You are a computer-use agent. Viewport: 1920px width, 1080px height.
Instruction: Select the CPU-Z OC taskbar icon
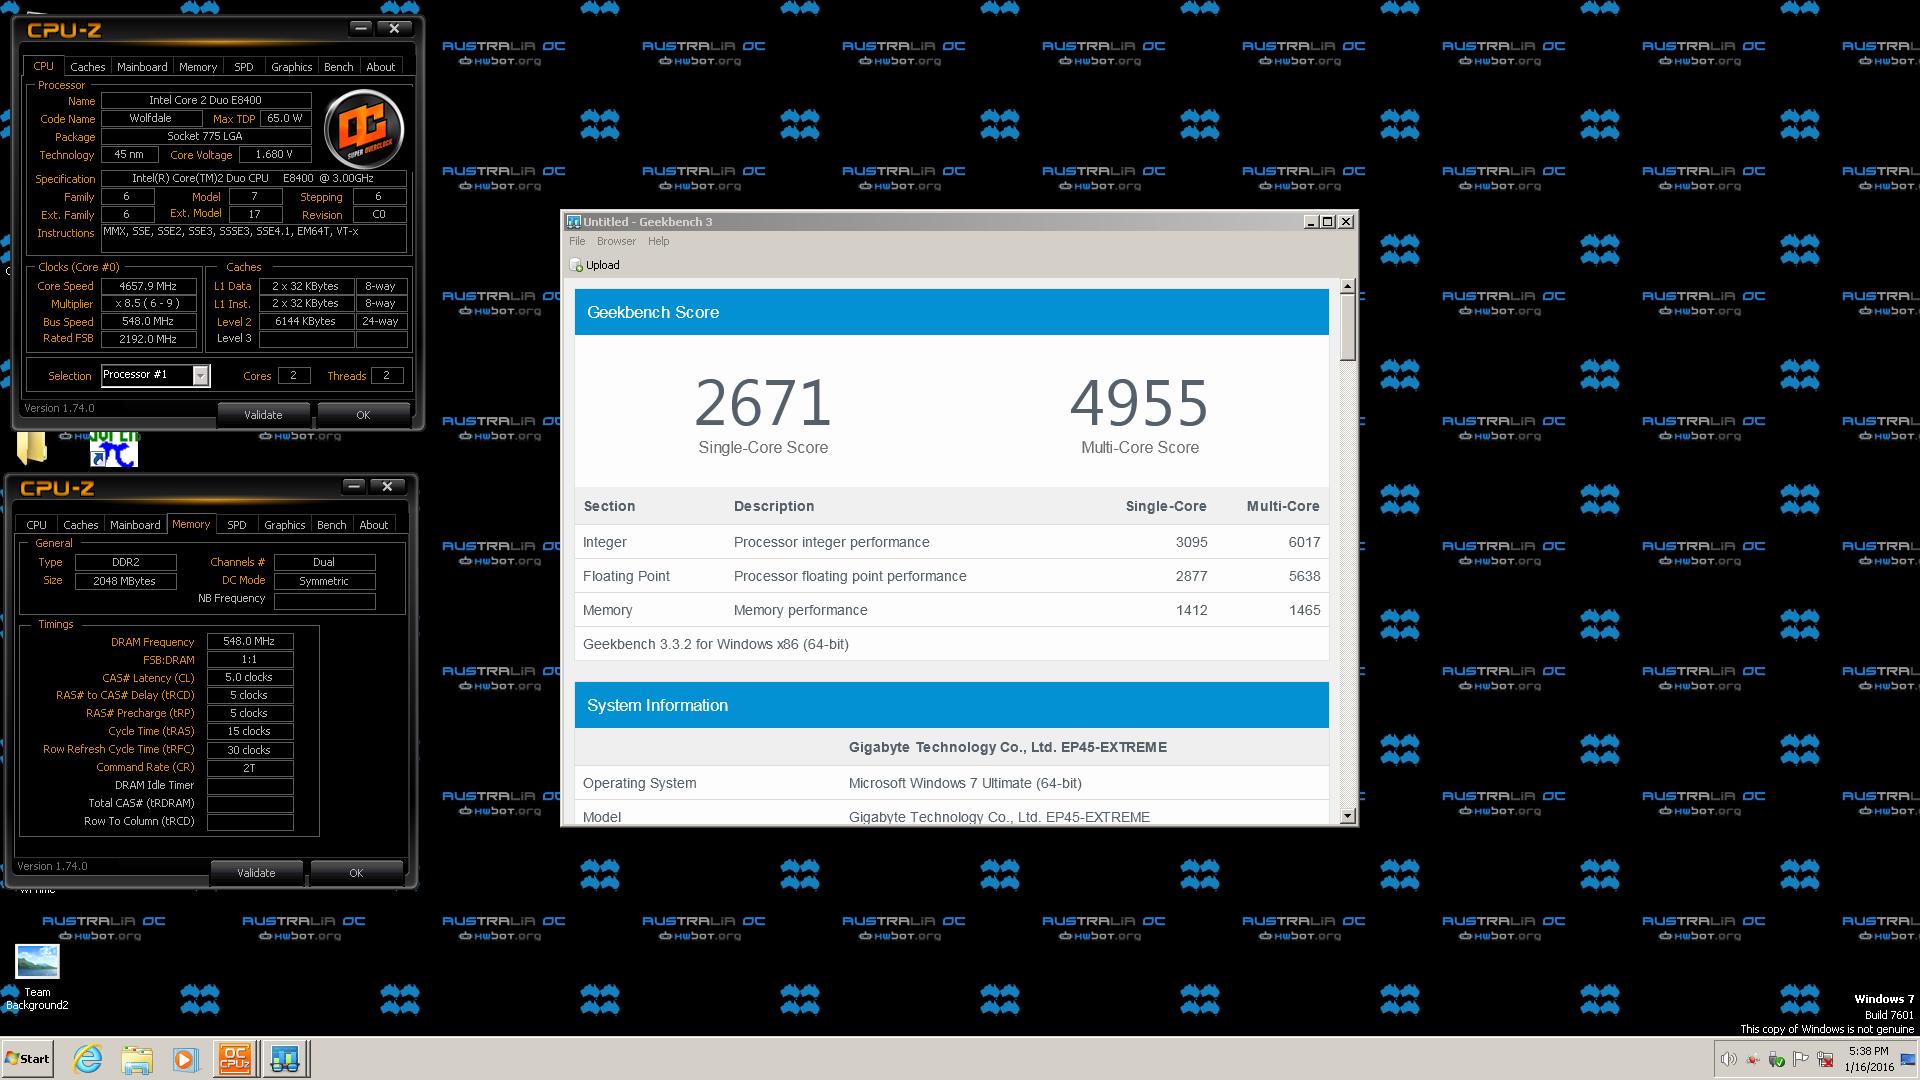[x=235, y=1059]
